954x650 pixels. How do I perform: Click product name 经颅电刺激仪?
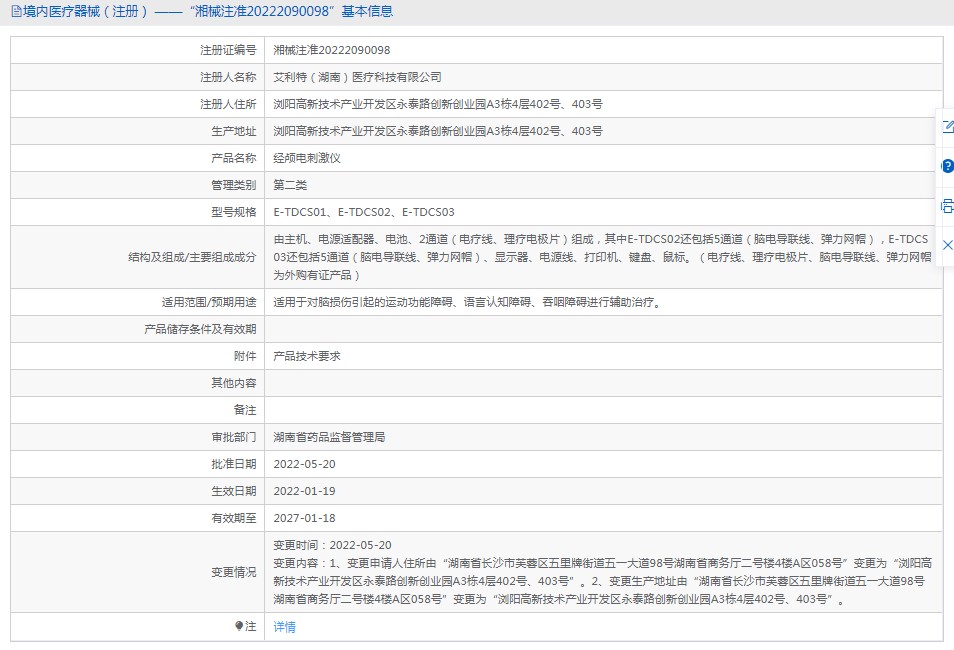[x=307, y=158]
